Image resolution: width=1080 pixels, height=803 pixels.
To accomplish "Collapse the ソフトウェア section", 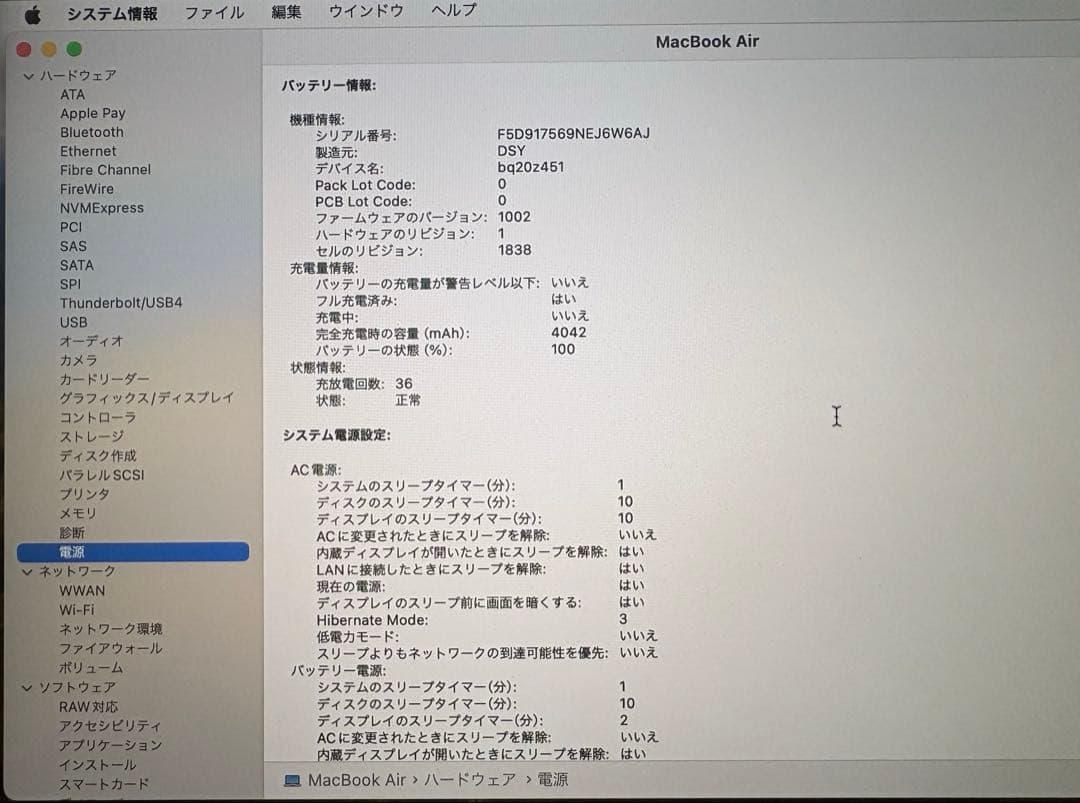I will (26, 687).
